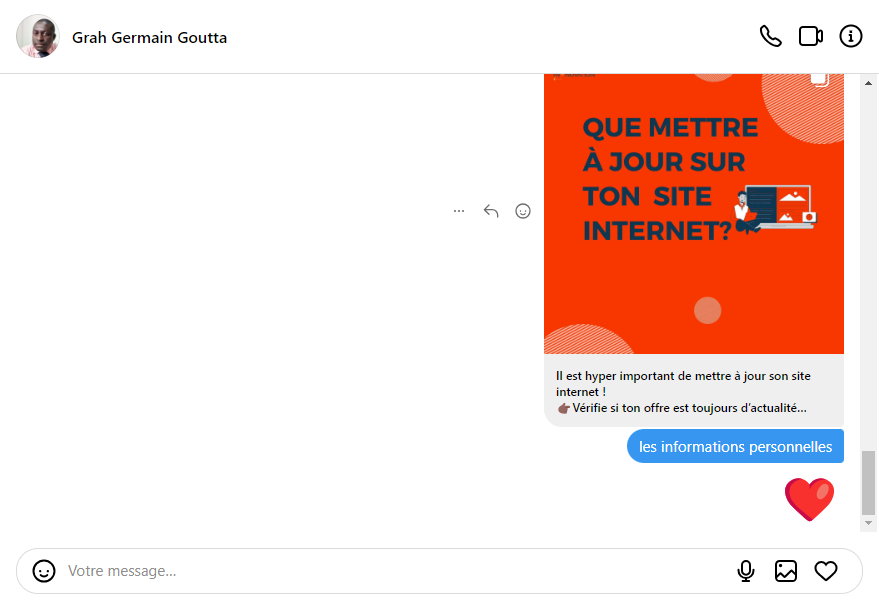Open more options (three dots) beside the shared post

459,211
